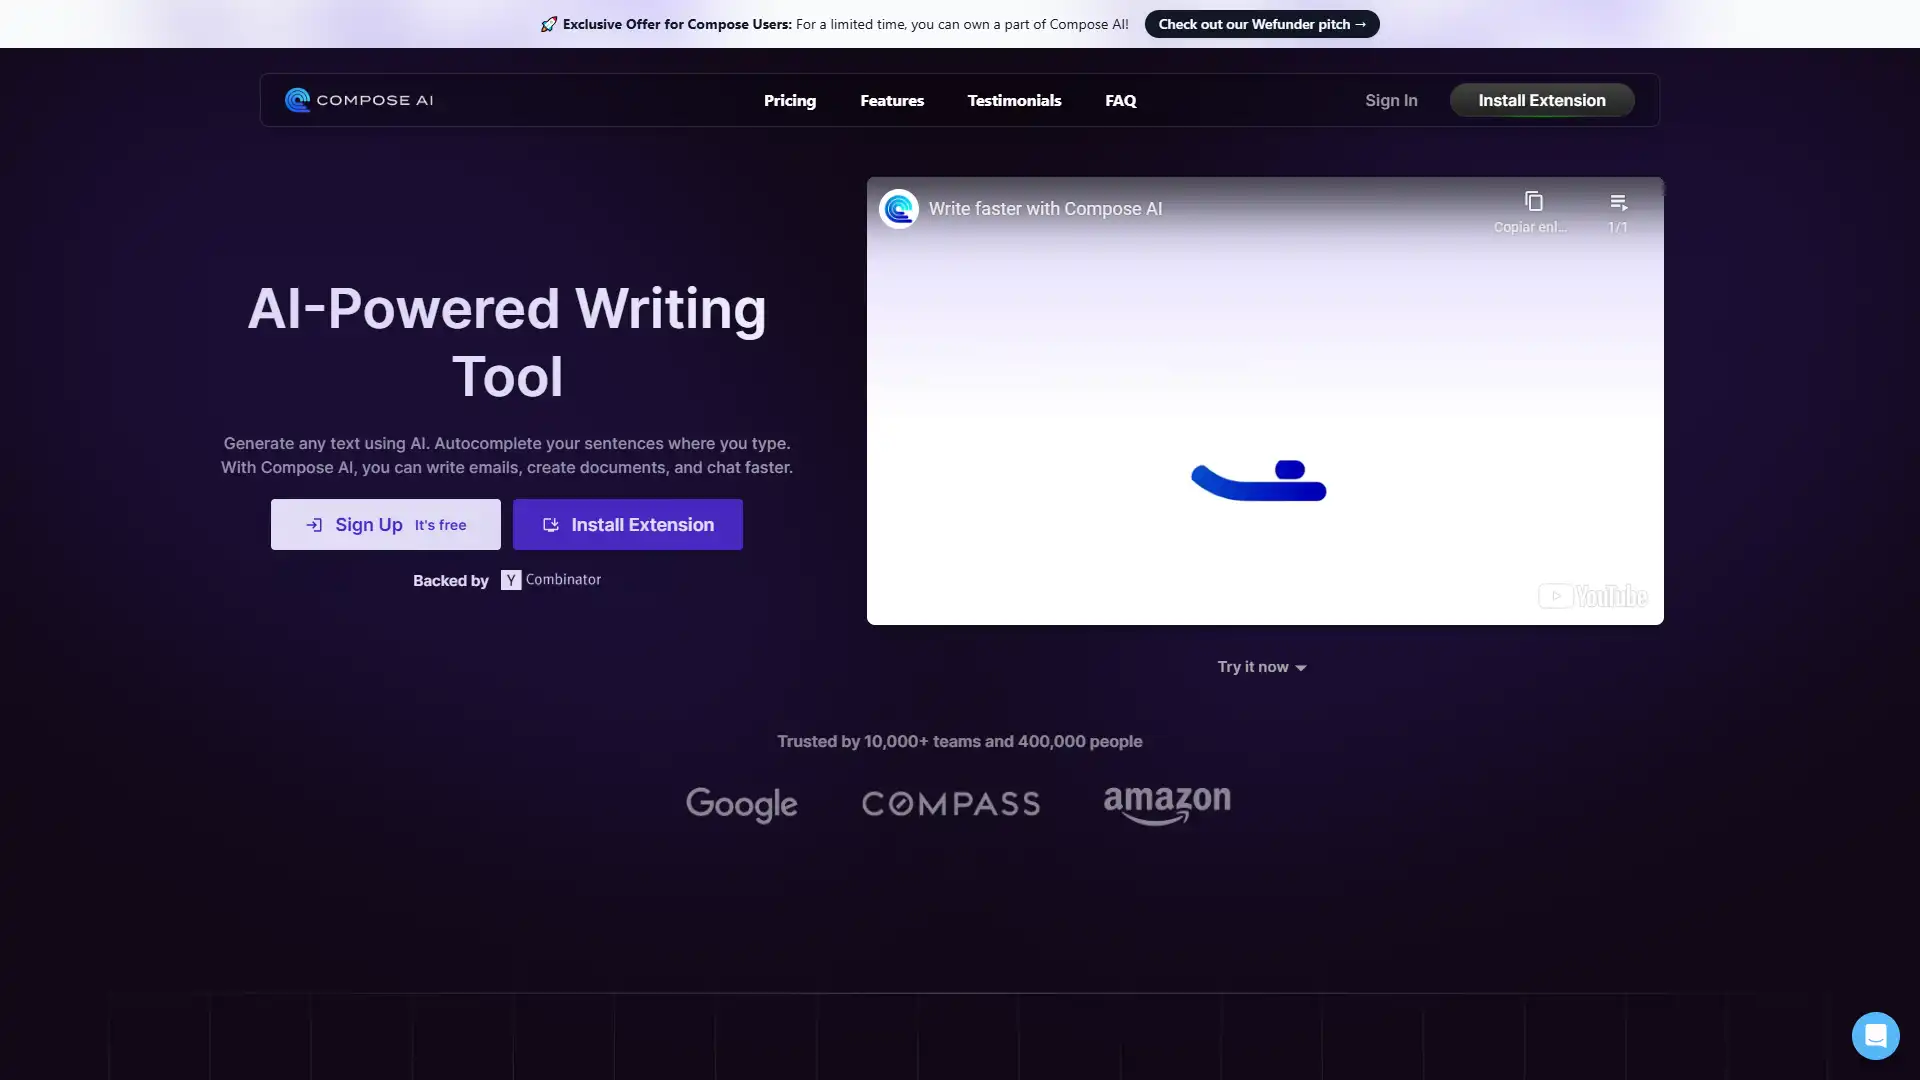Click the Sign Up It's free button
This screenshot has width=1920, height=1080.
coord(385,525)
